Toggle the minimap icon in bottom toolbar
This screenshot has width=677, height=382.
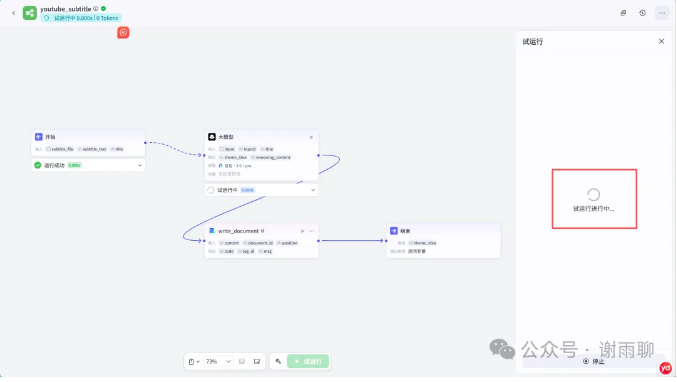pos(242,362)
